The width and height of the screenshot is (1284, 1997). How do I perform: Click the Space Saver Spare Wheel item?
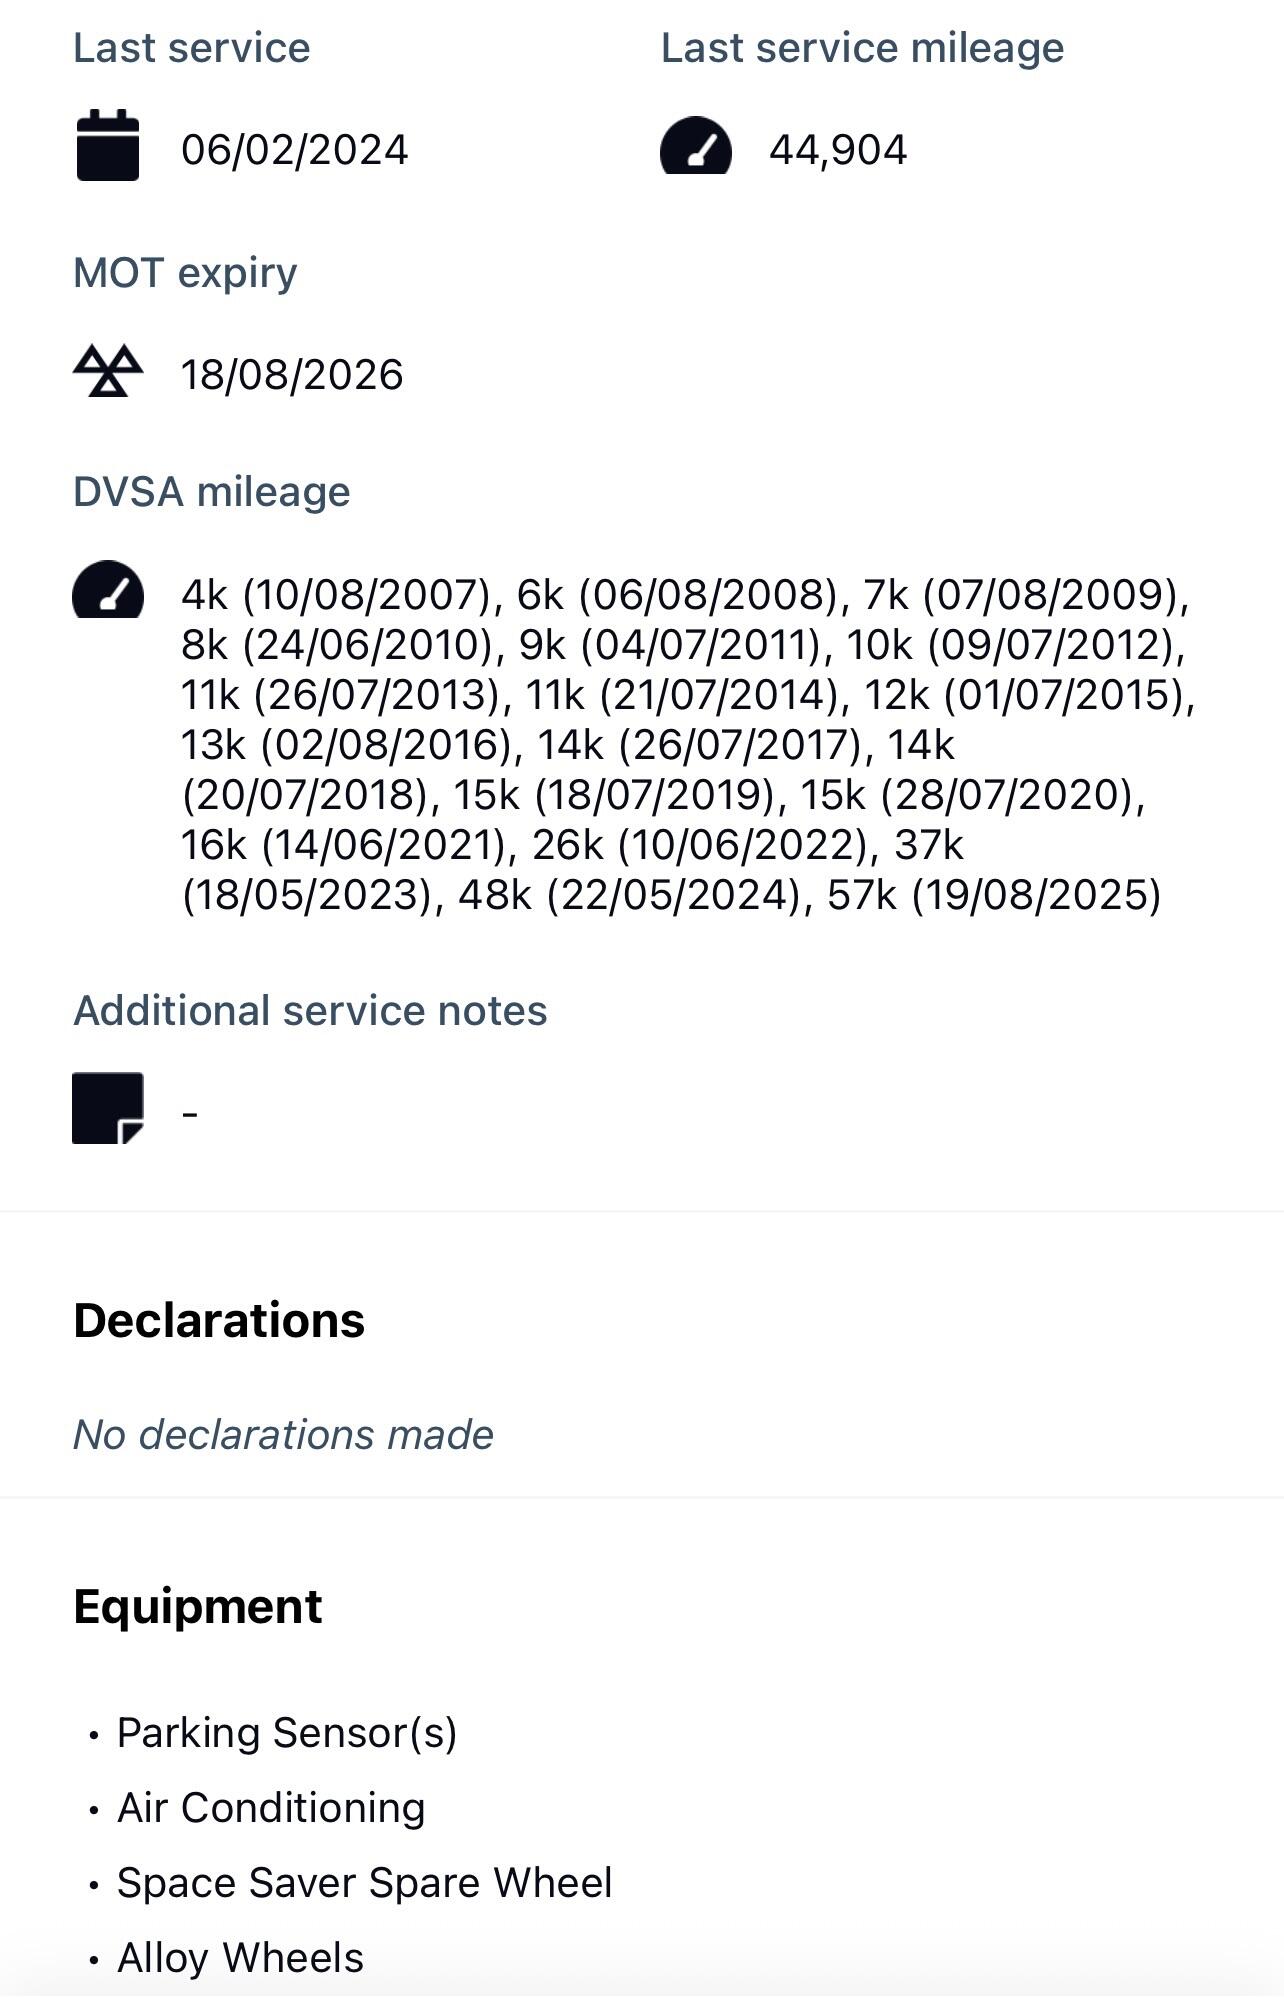(364, 1883)
